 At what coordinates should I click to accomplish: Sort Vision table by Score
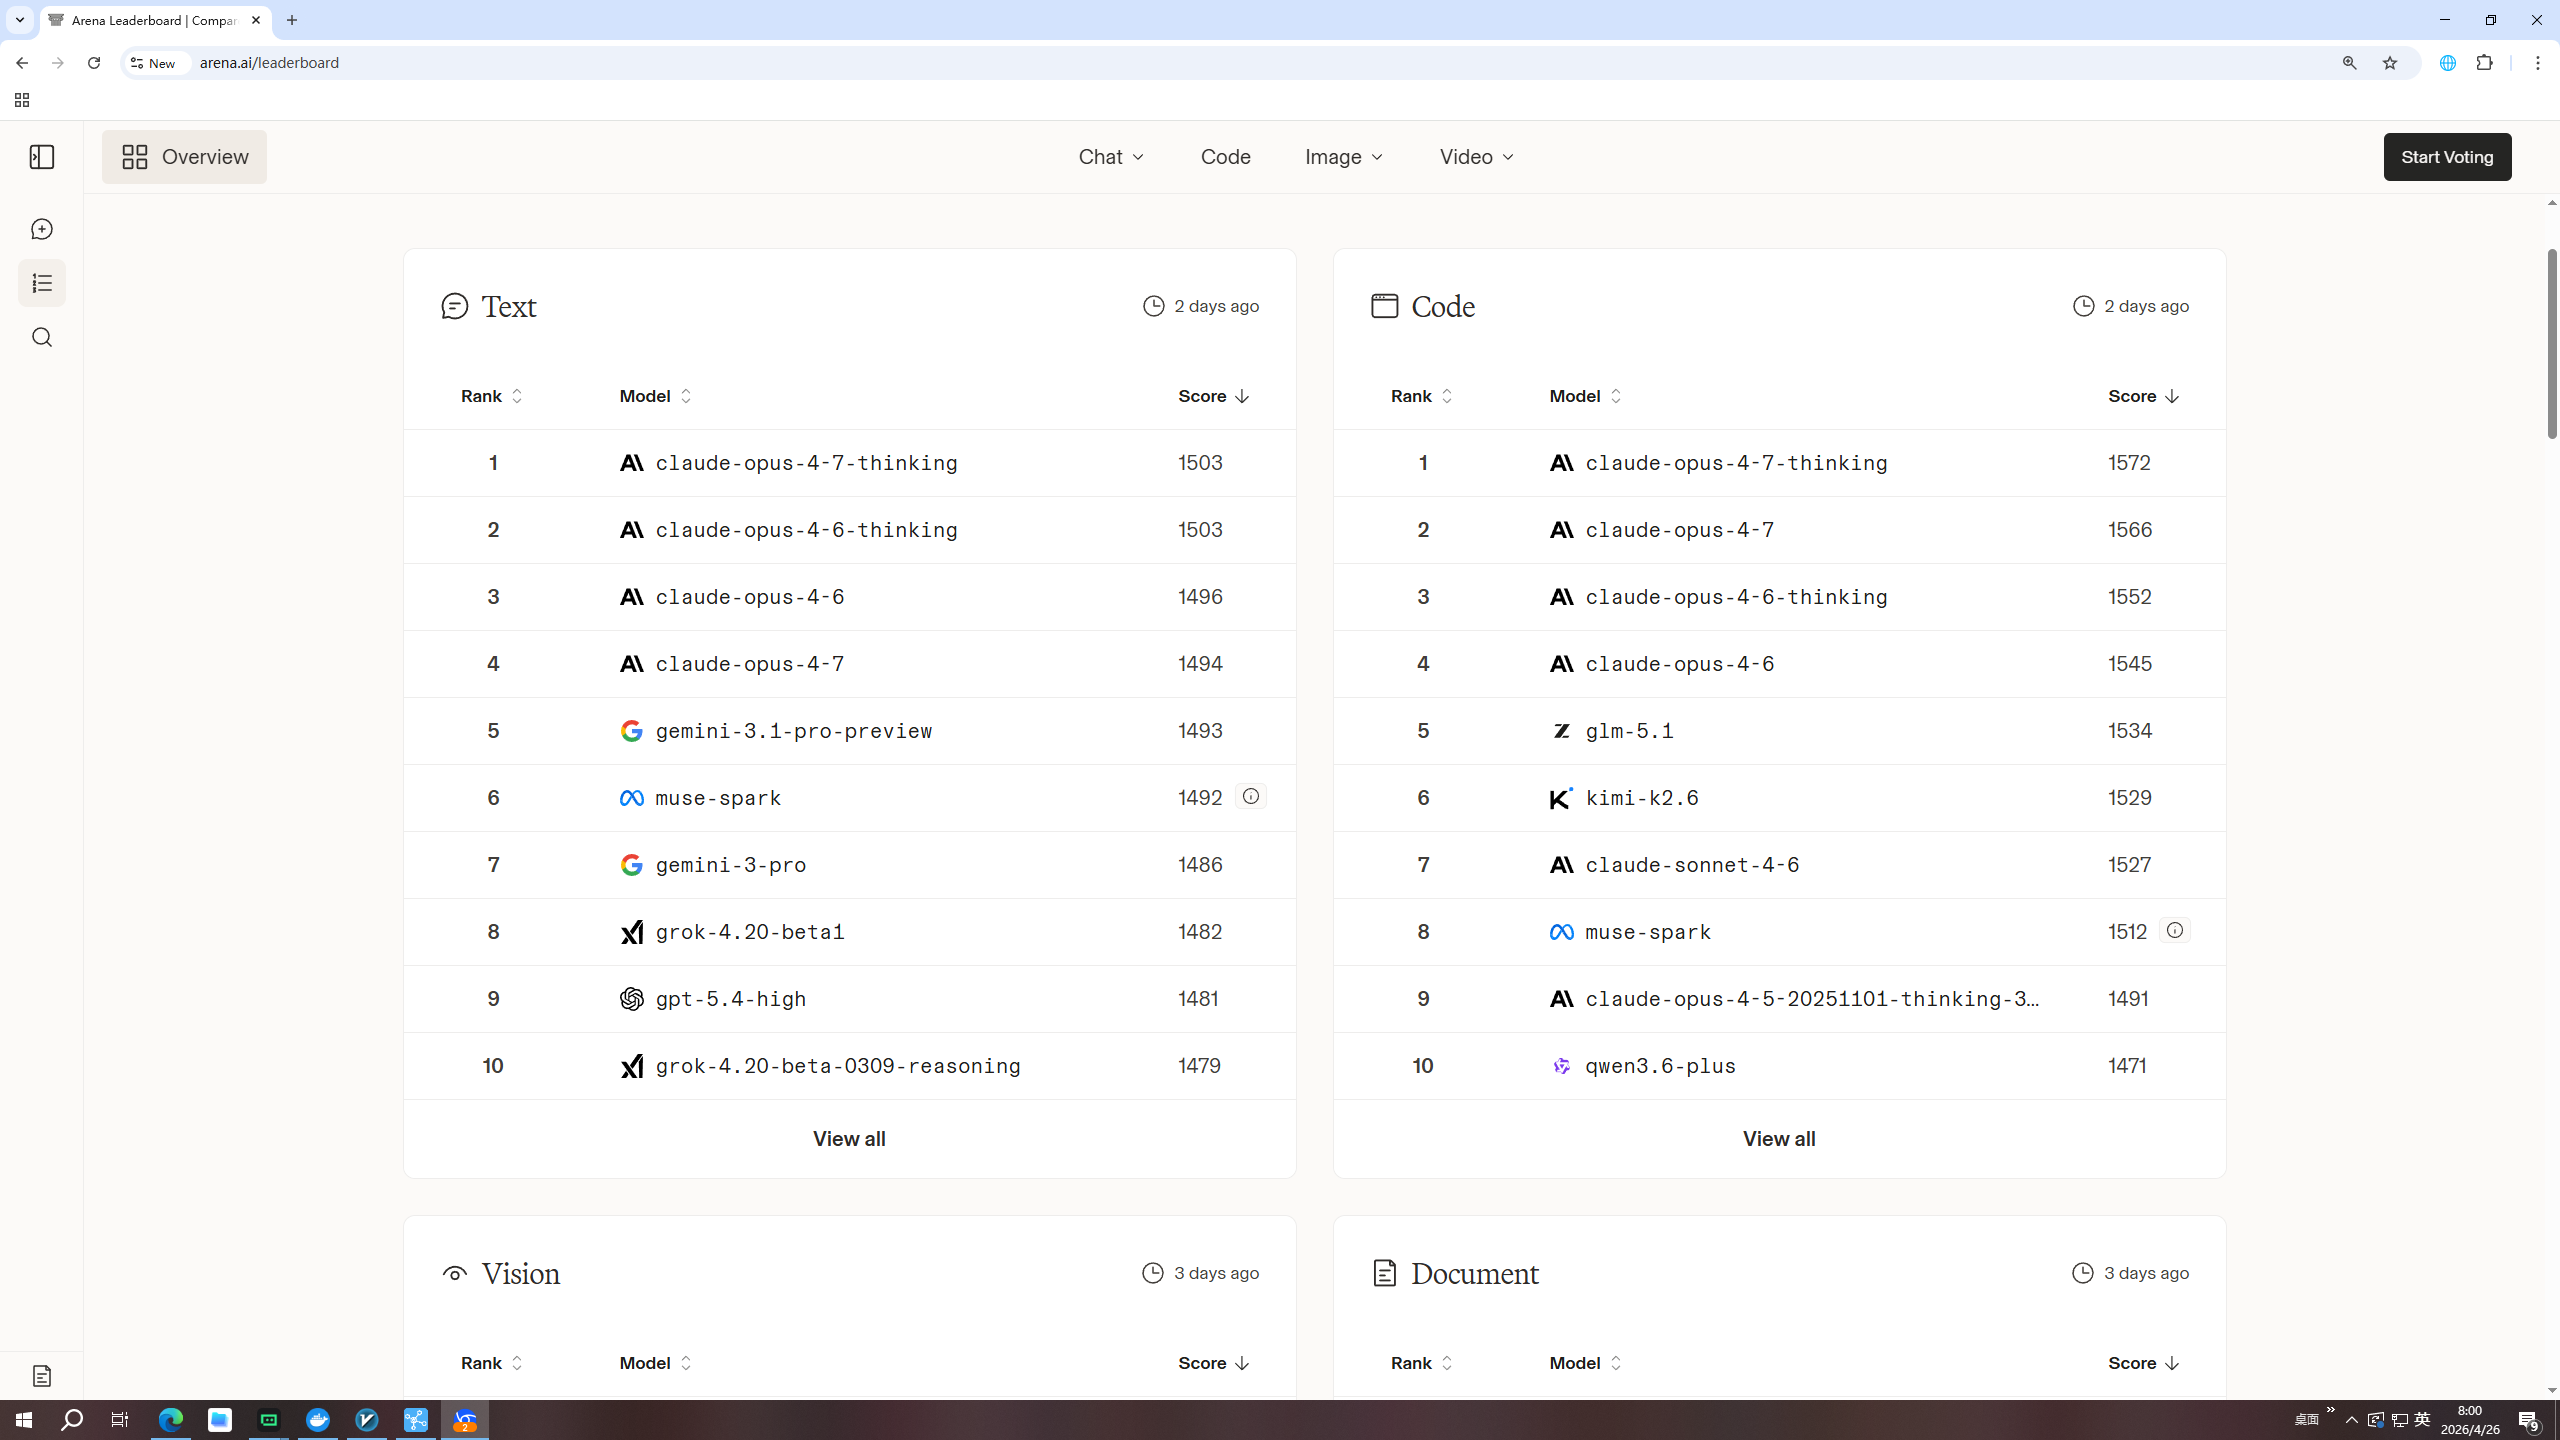[x=1213, y=1363]
